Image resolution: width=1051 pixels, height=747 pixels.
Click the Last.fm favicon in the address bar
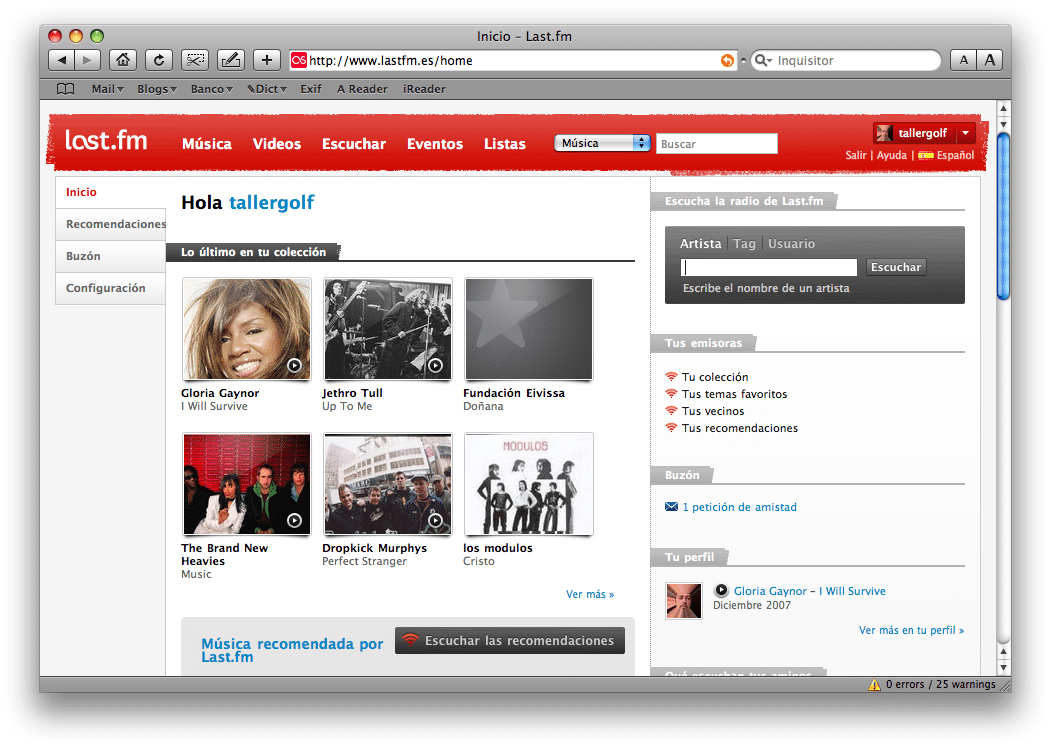click(x=299, y=60)
